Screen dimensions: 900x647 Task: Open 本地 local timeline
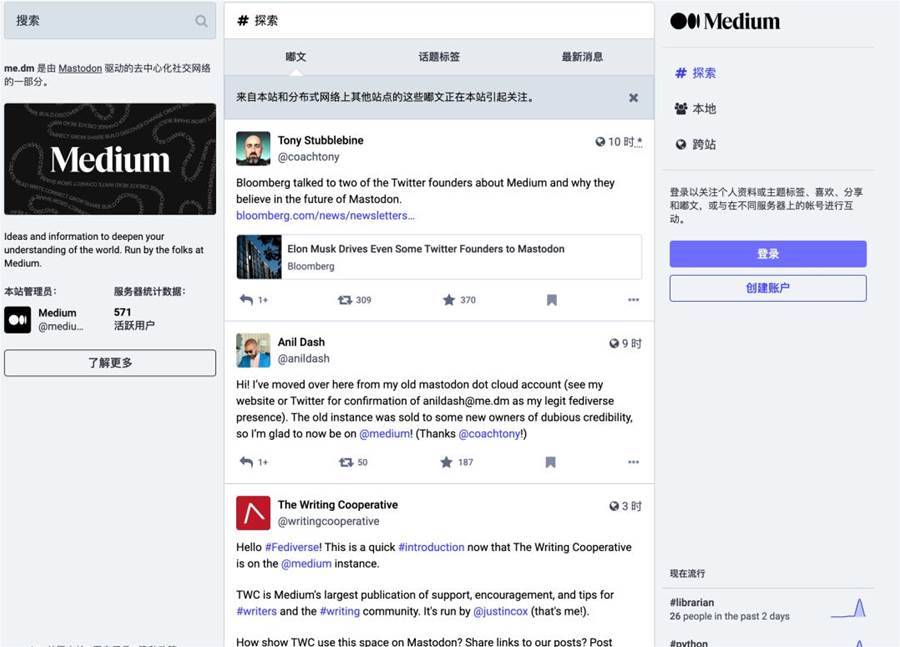tap(696, 109)
